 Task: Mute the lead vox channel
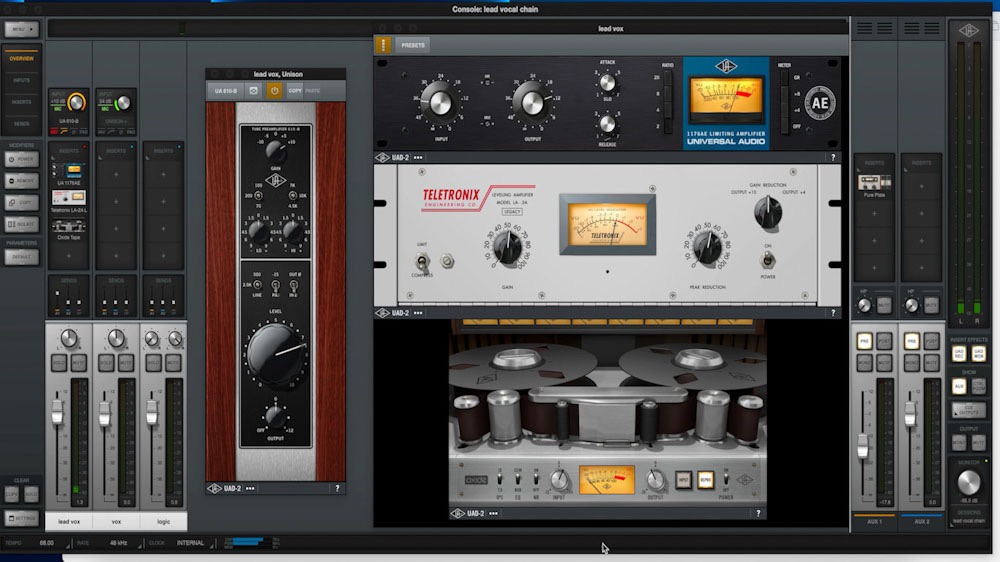point(77,362)
